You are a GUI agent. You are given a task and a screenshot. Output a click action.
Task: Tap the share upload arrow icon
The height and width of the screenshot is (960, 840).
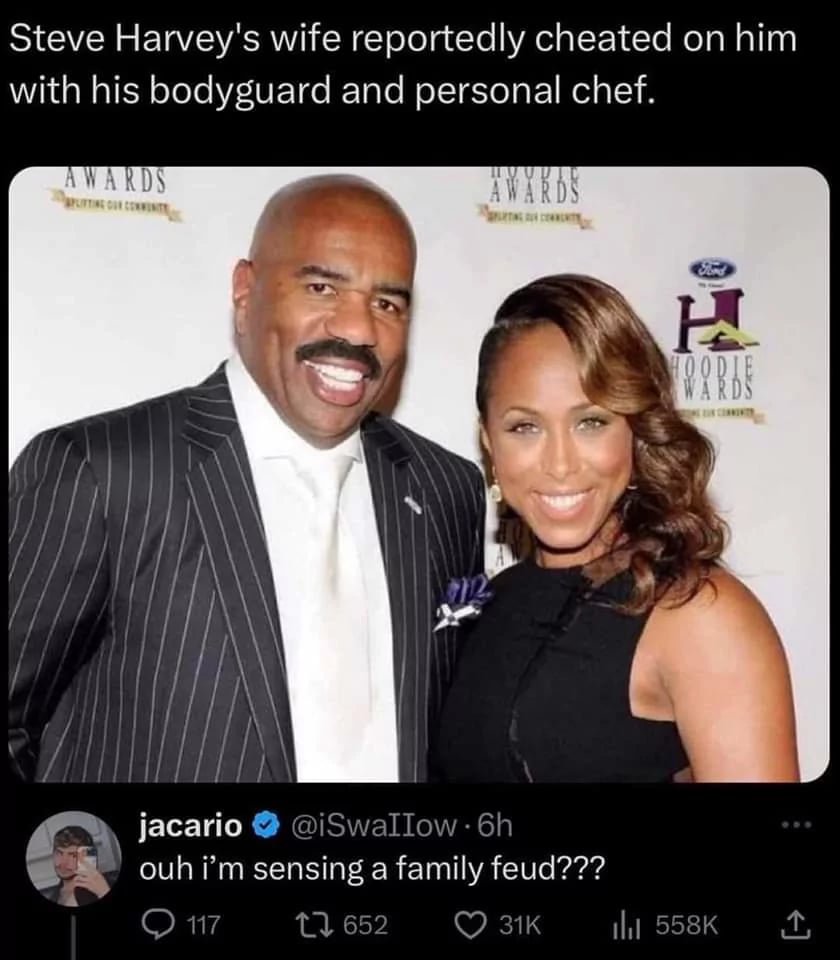(797, 924)
